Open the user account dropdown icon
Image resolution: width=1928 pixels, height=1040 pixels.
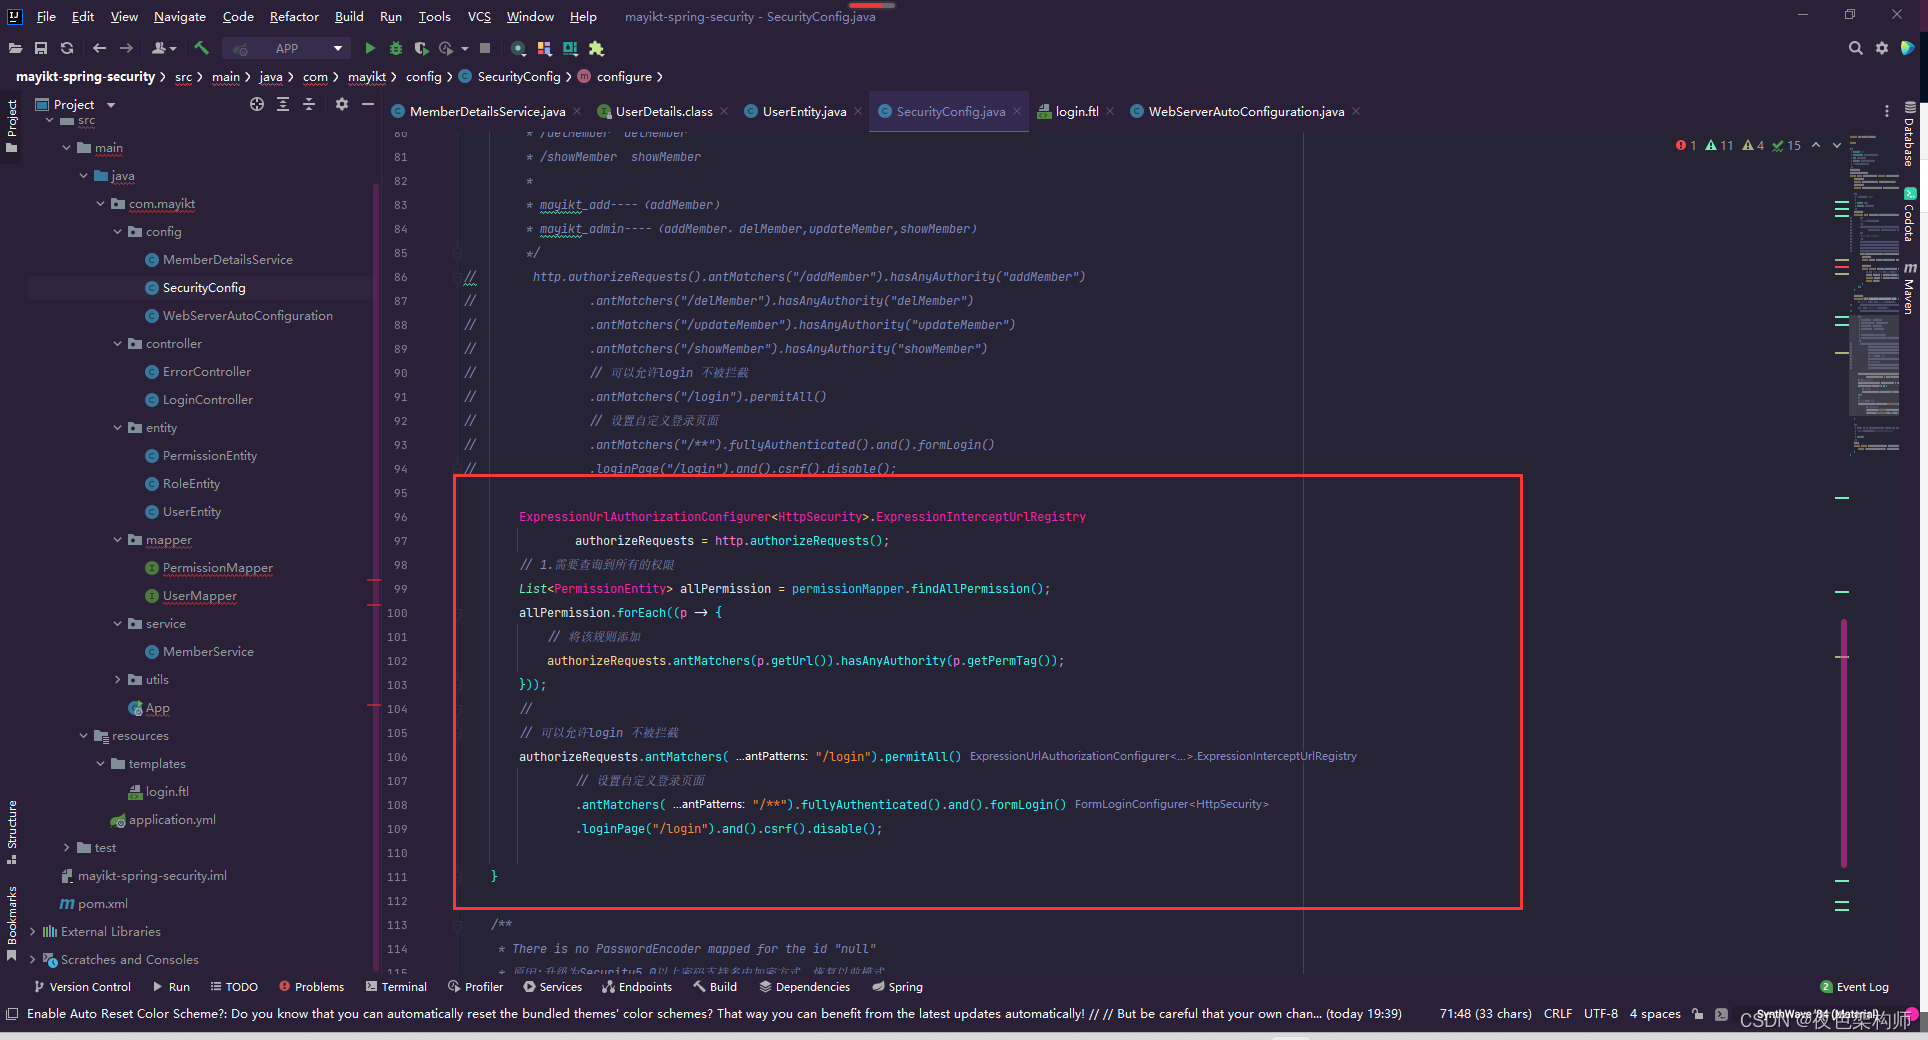164,48
